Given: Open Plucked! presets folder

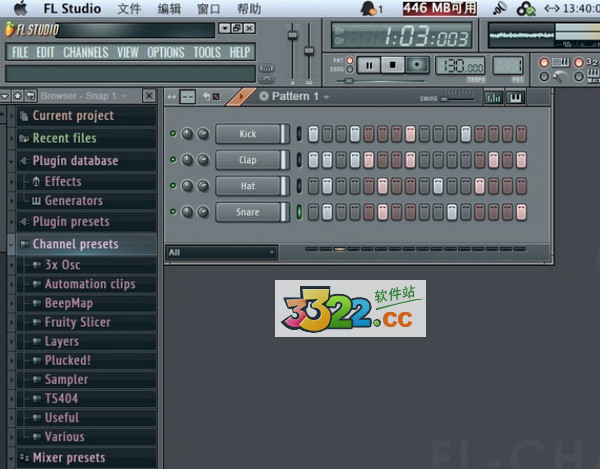Looking at the screenshot, I should [x=86, y=360].
